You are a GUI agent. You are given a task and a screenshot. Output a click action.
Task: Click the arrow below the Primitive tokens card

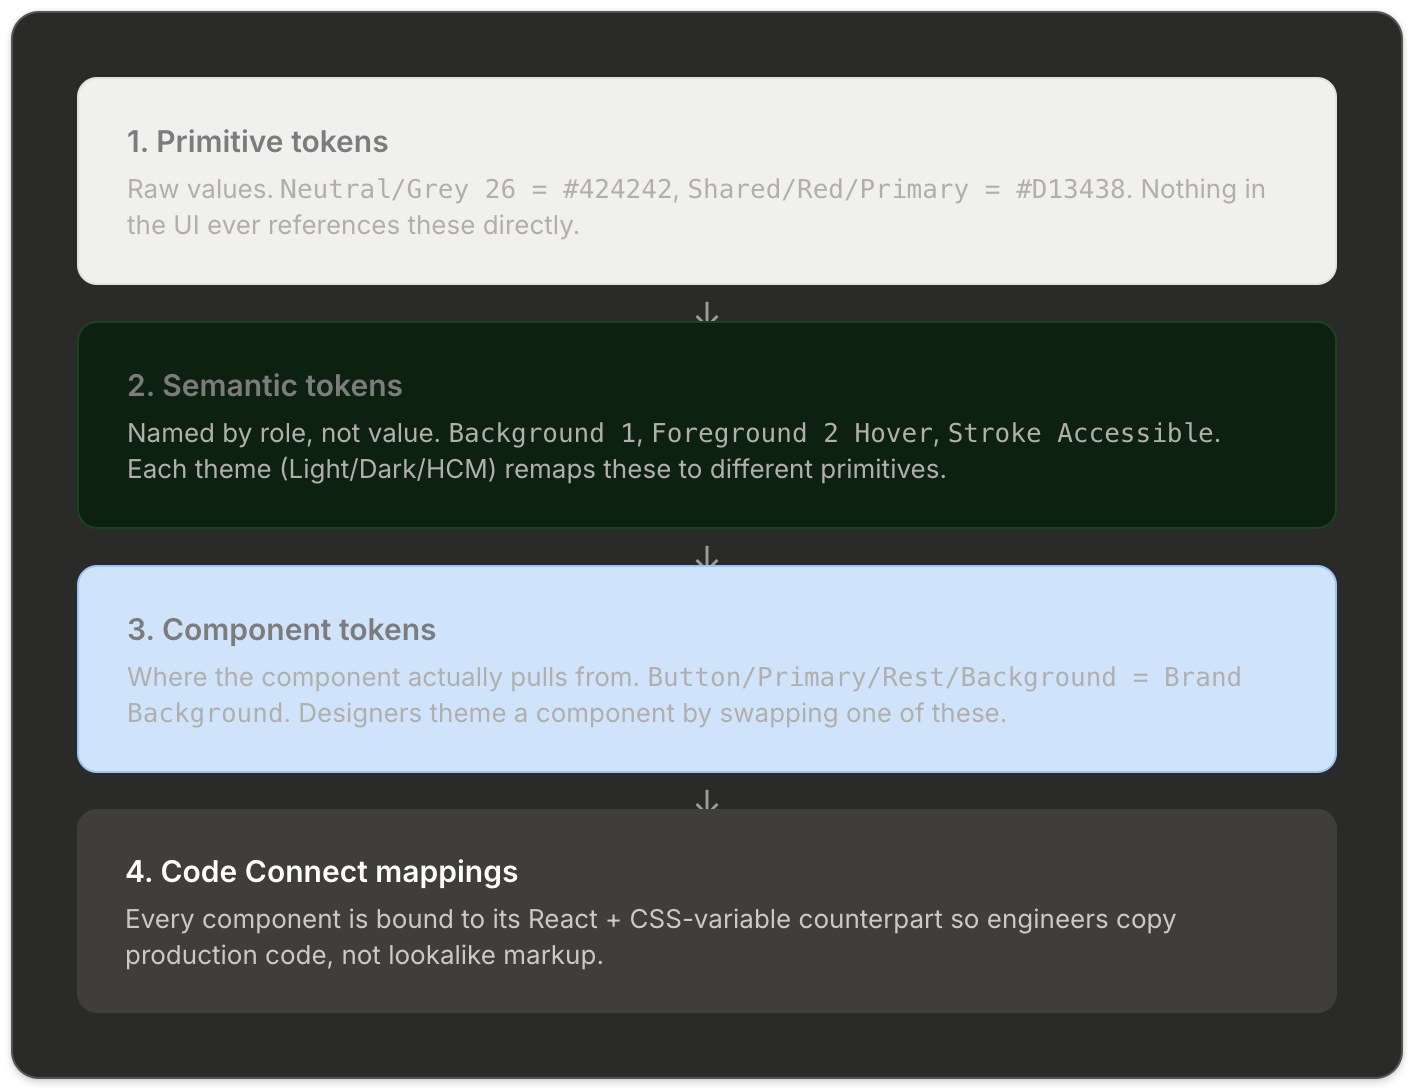coord(707,312)
